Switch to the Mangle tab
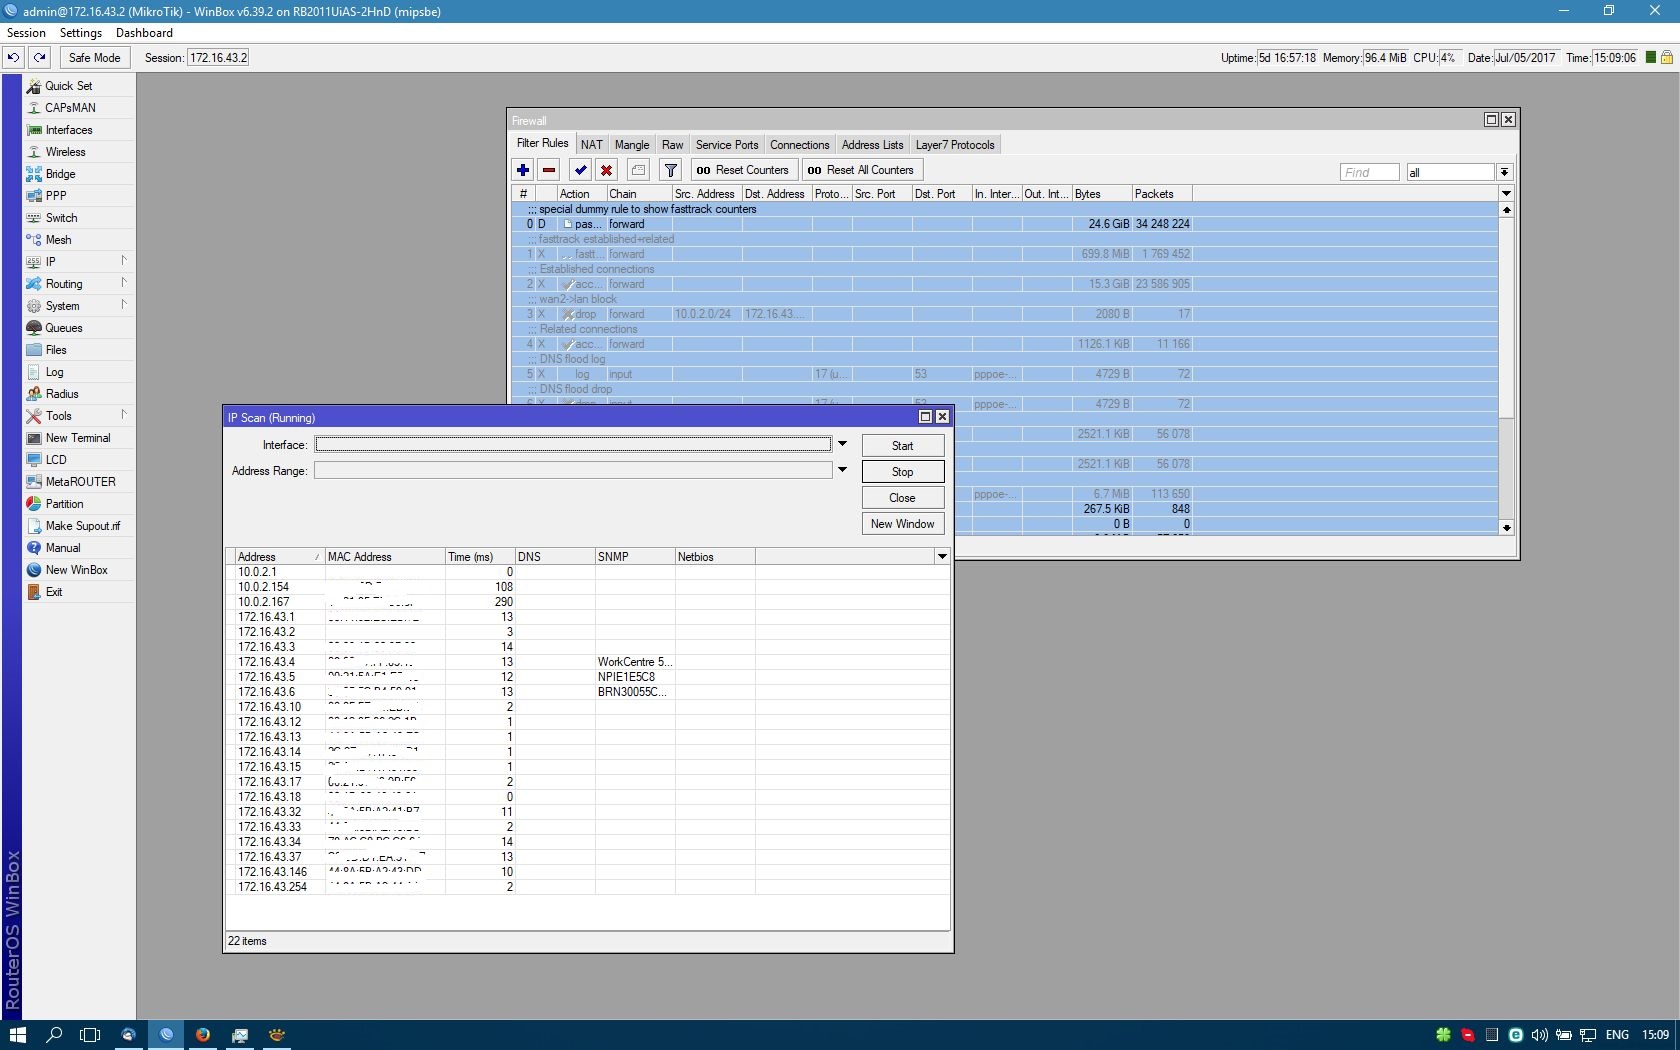The height and width of the screenshot is (1050, 1680). [x=632, y=145]
